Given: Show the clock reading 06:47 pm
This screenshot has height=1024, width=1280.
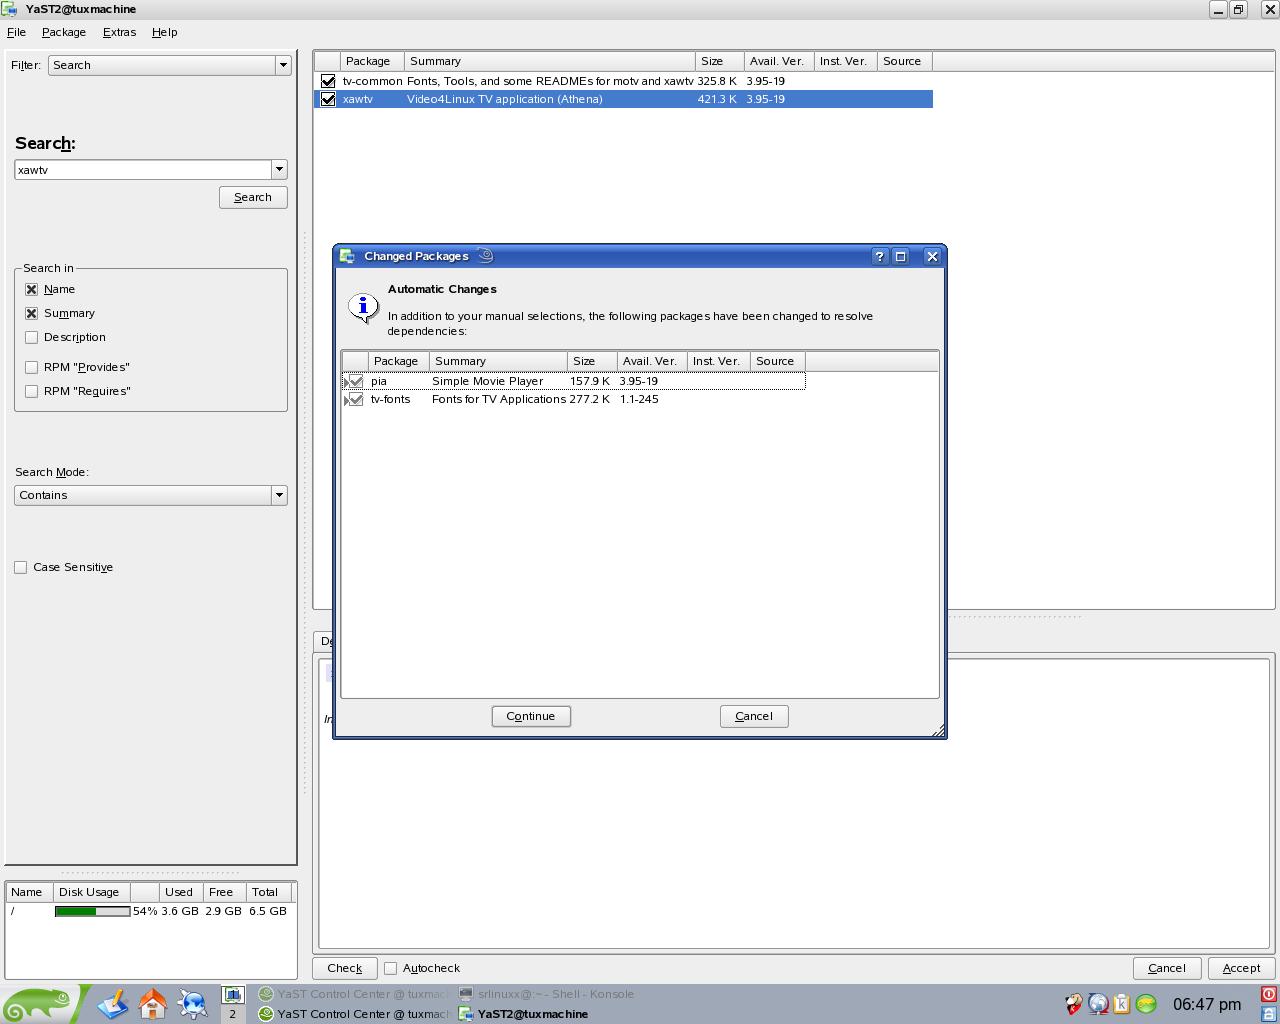Looking at the screenshot, I should [1207, 1004].
